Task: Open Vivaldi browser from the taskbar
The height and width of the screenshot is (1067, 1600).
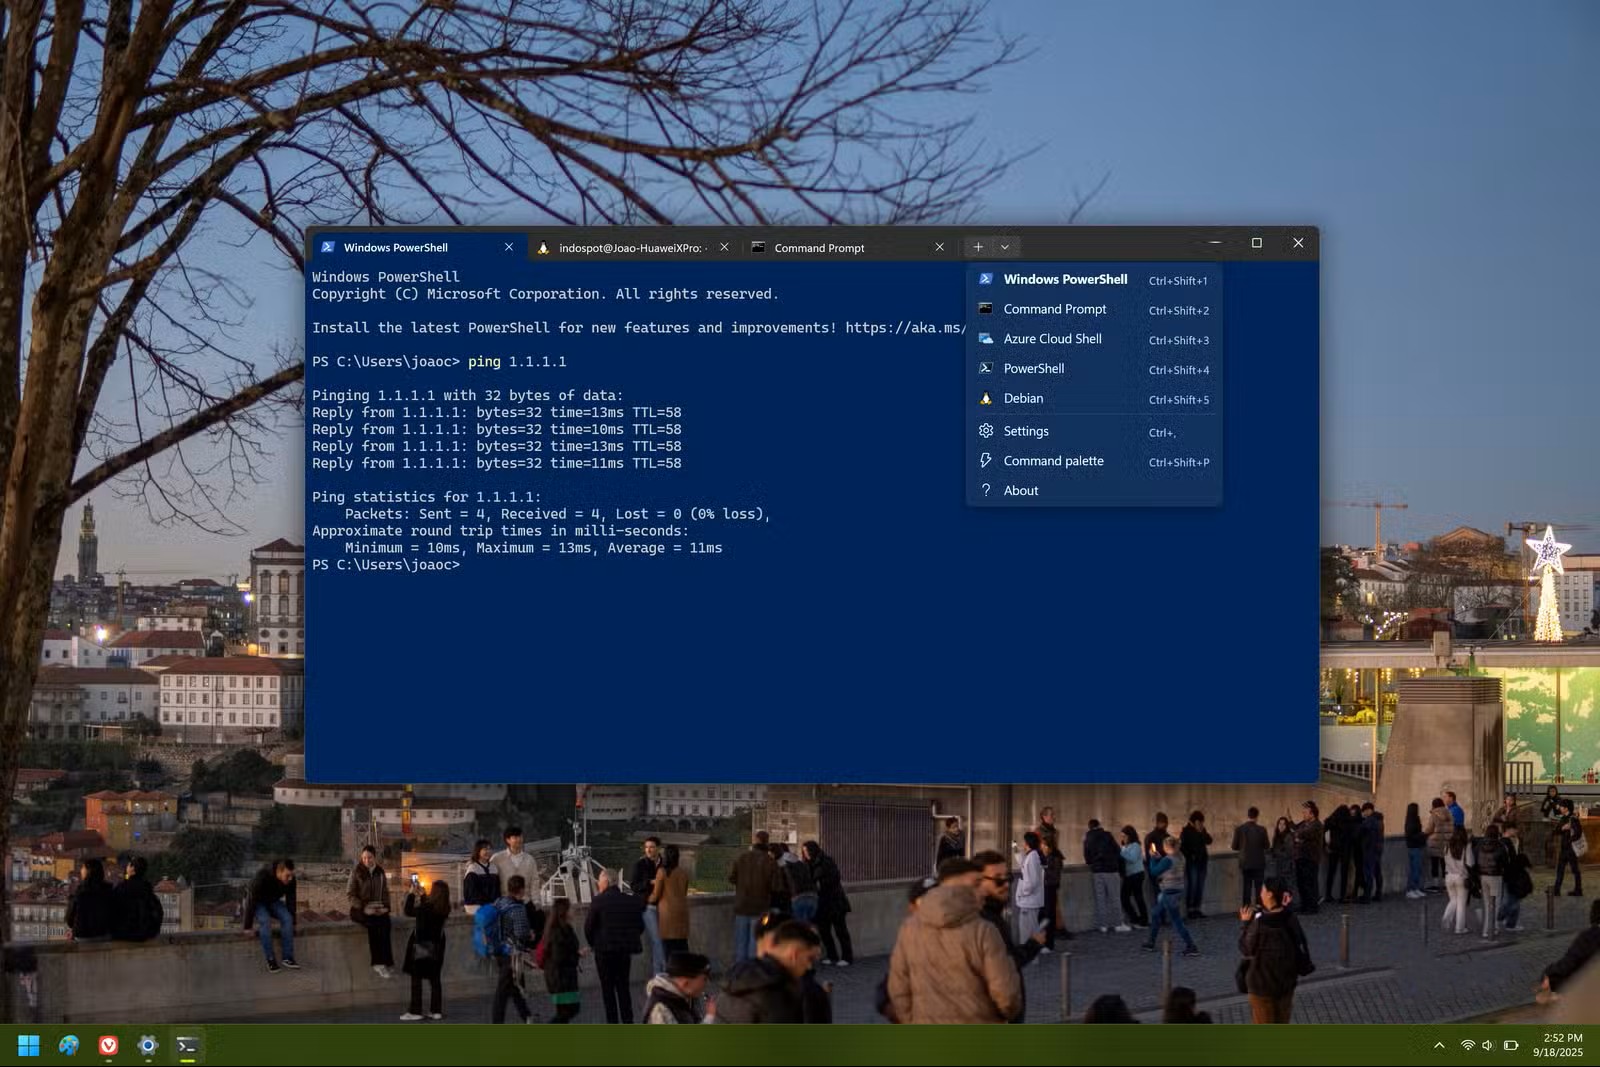Action: click(x=107, y=1044)
